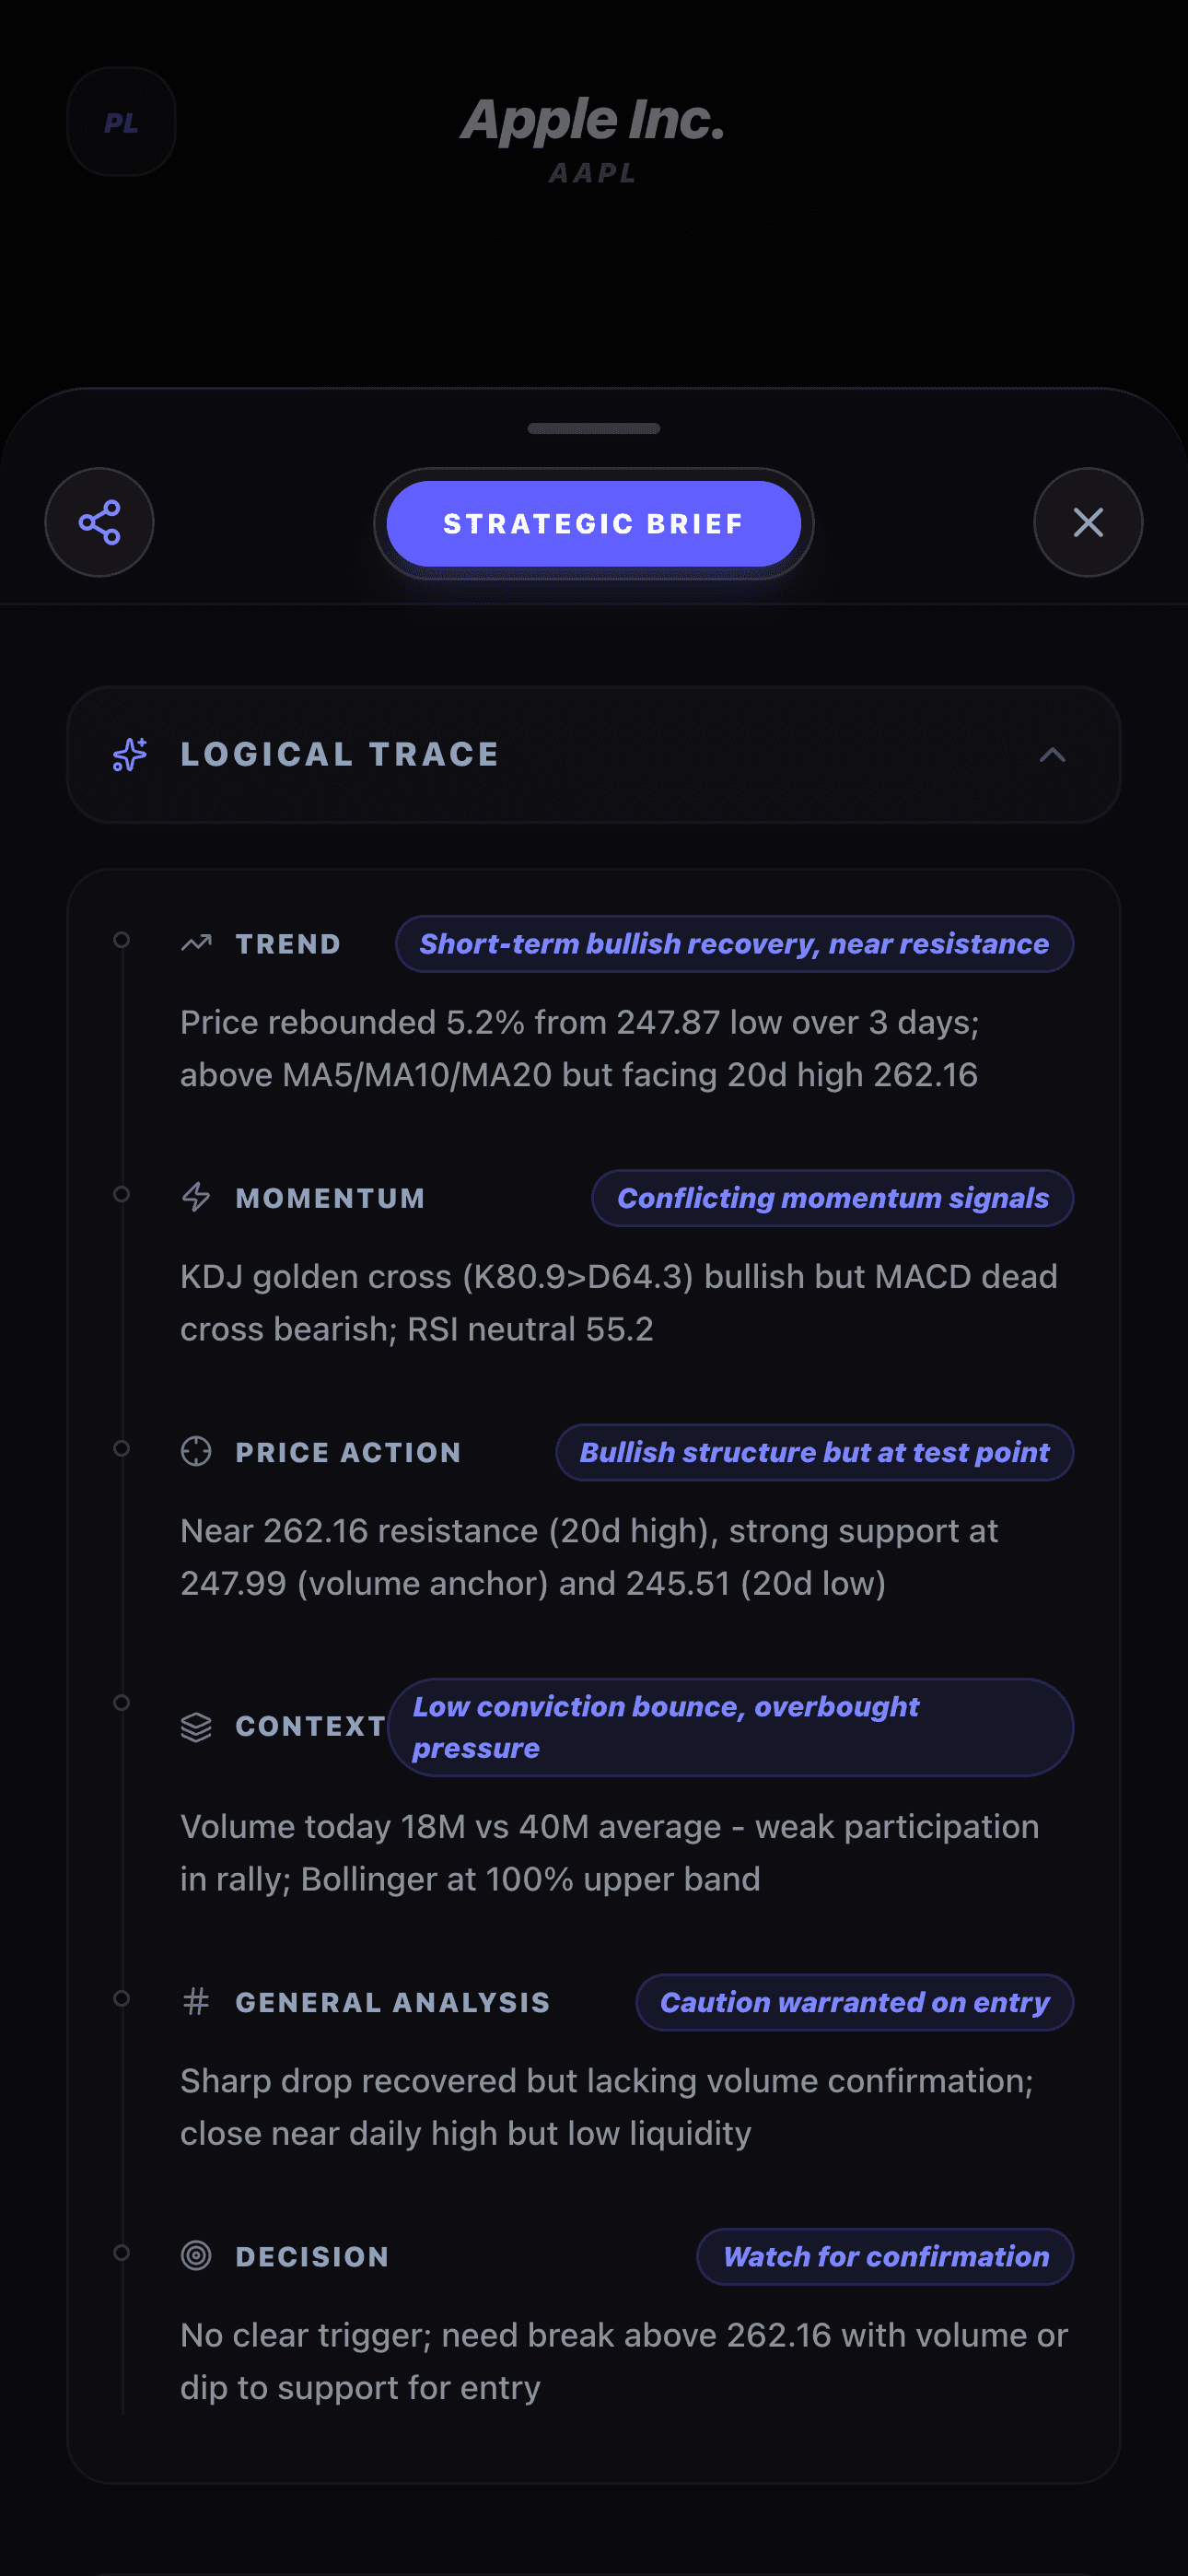Tap the sparkle icon beside LOGICAL TRACE
The image size is (1188, 2576).
129,754
